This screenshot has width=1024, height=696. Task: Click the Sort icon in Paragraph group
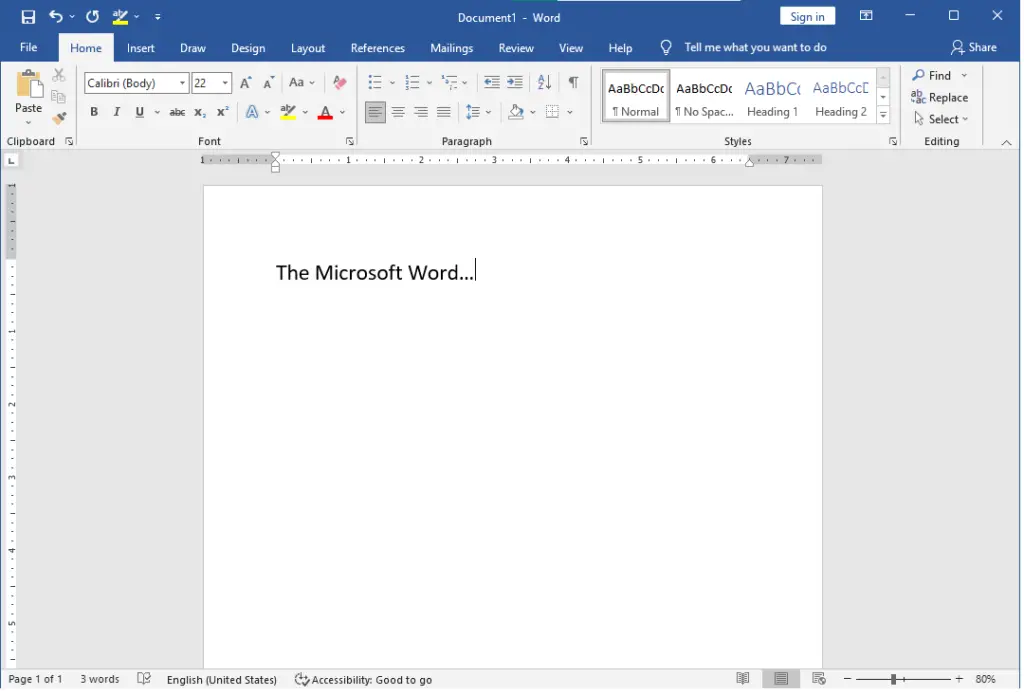[544, 82]
